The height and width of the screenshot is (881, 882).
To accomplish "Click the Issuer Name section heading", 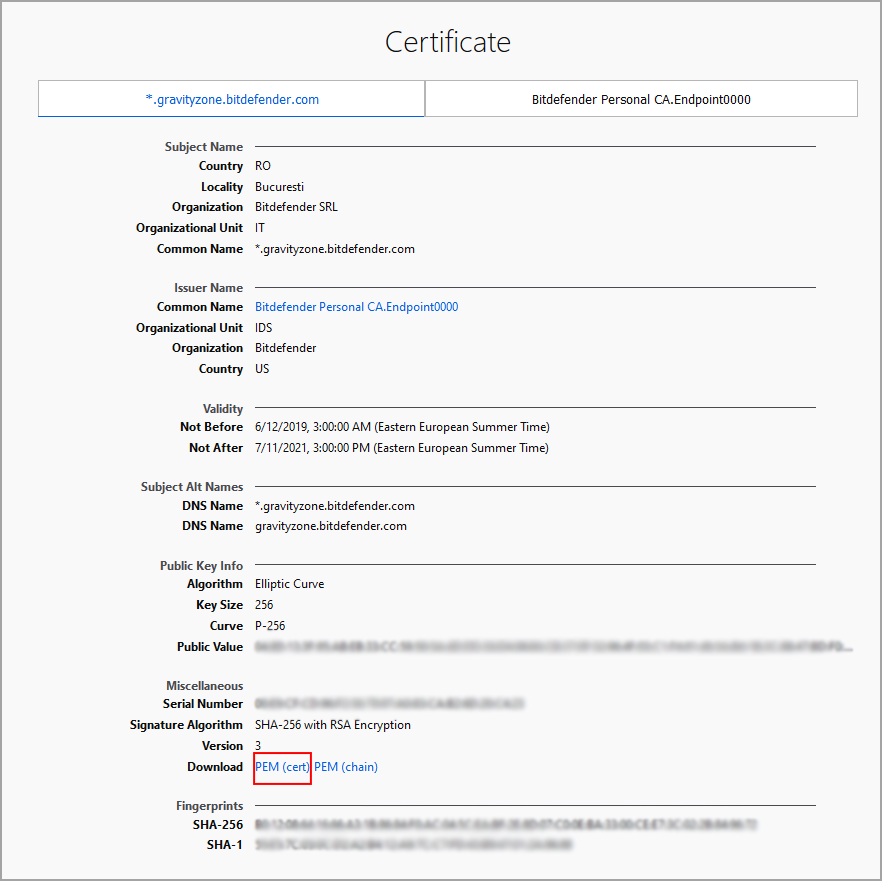I will (208, 287).
